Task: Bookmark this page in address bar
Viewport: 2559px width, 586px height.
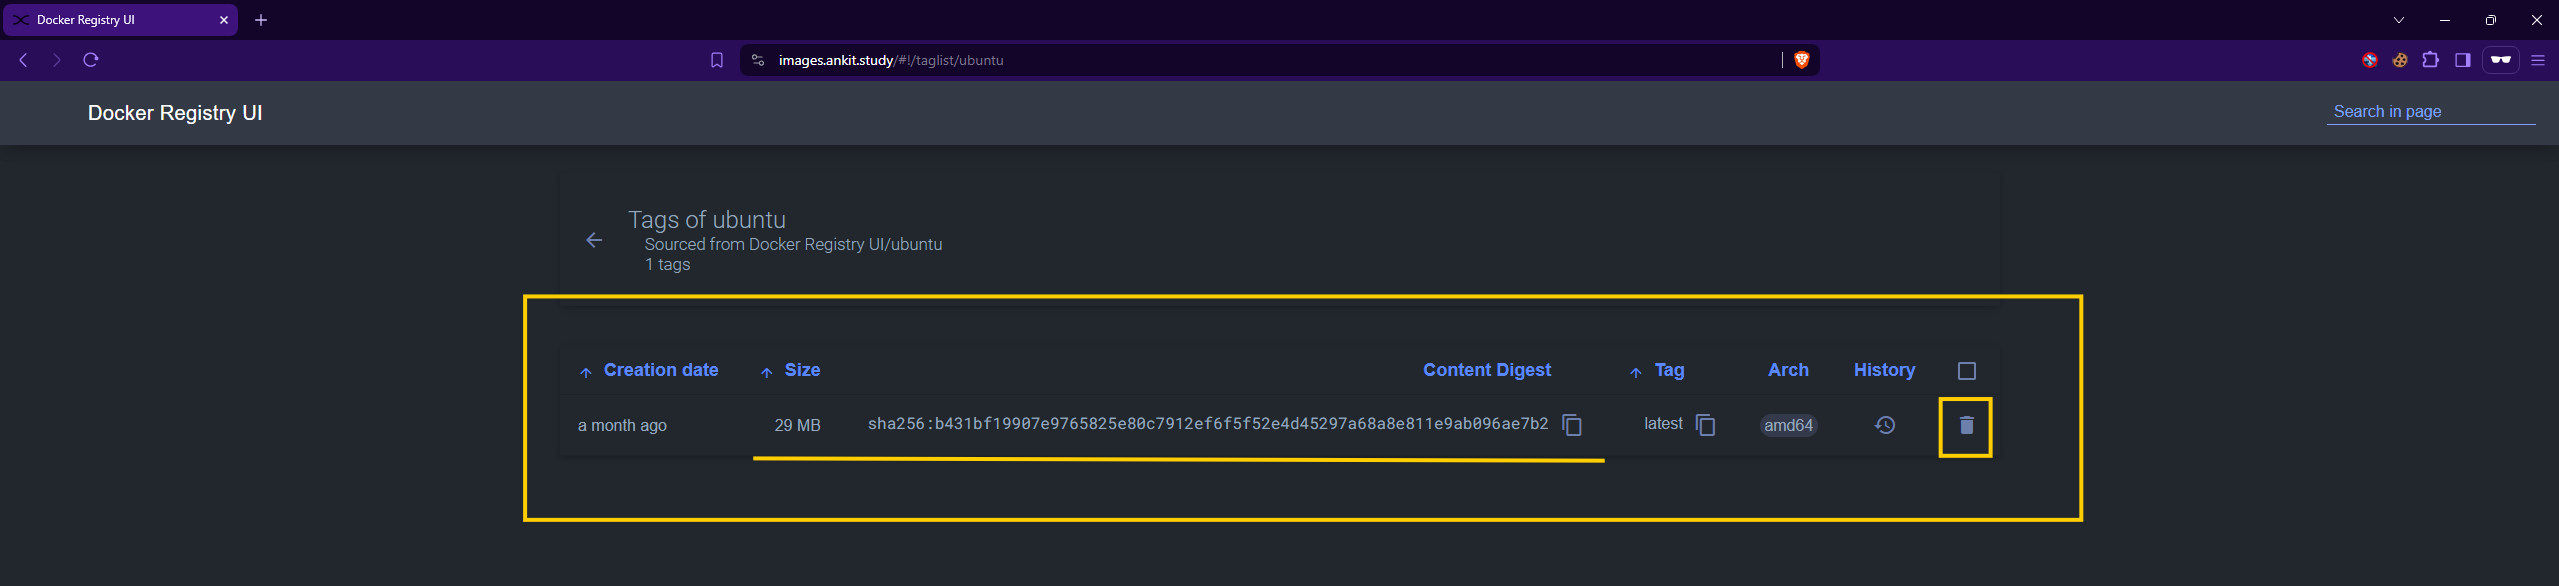Action: 717,60
